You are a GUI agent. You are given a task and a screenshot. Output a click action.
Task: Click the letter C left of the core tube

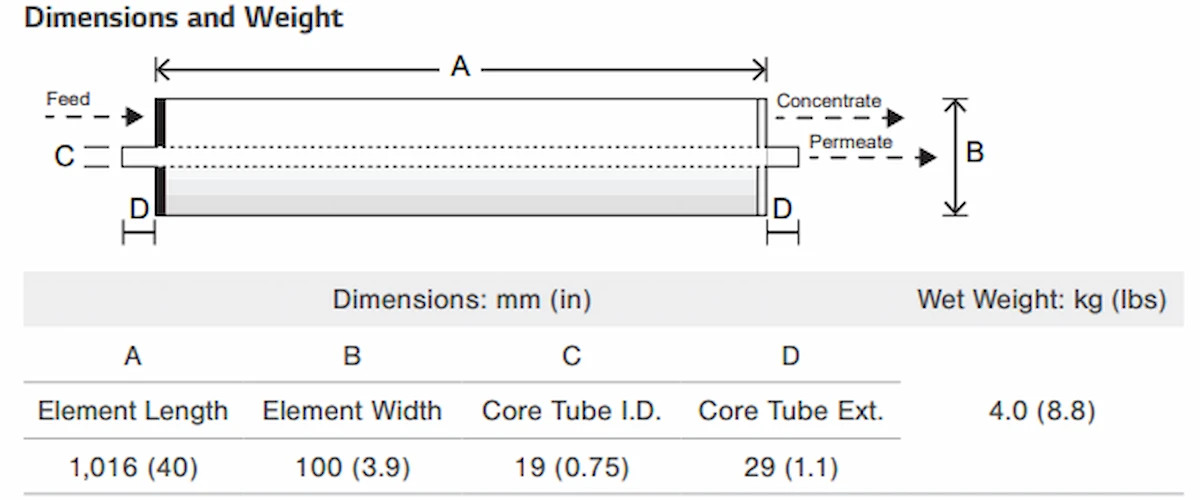click(x=64, y=157)
